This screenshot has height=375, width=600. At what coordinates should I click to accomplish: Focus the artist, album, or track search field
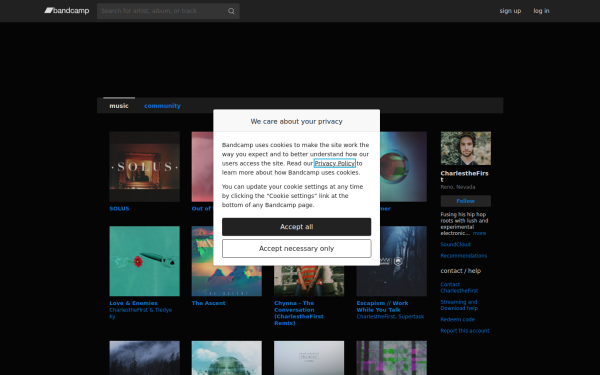click(x=168, y=11)
